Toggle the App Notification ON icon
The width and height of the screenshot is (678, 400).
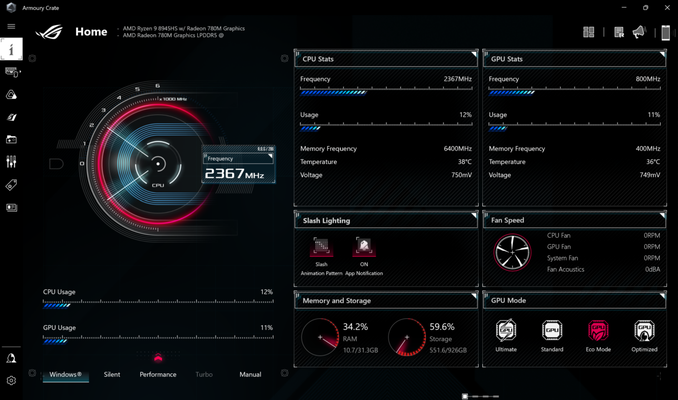click(364, 246)
